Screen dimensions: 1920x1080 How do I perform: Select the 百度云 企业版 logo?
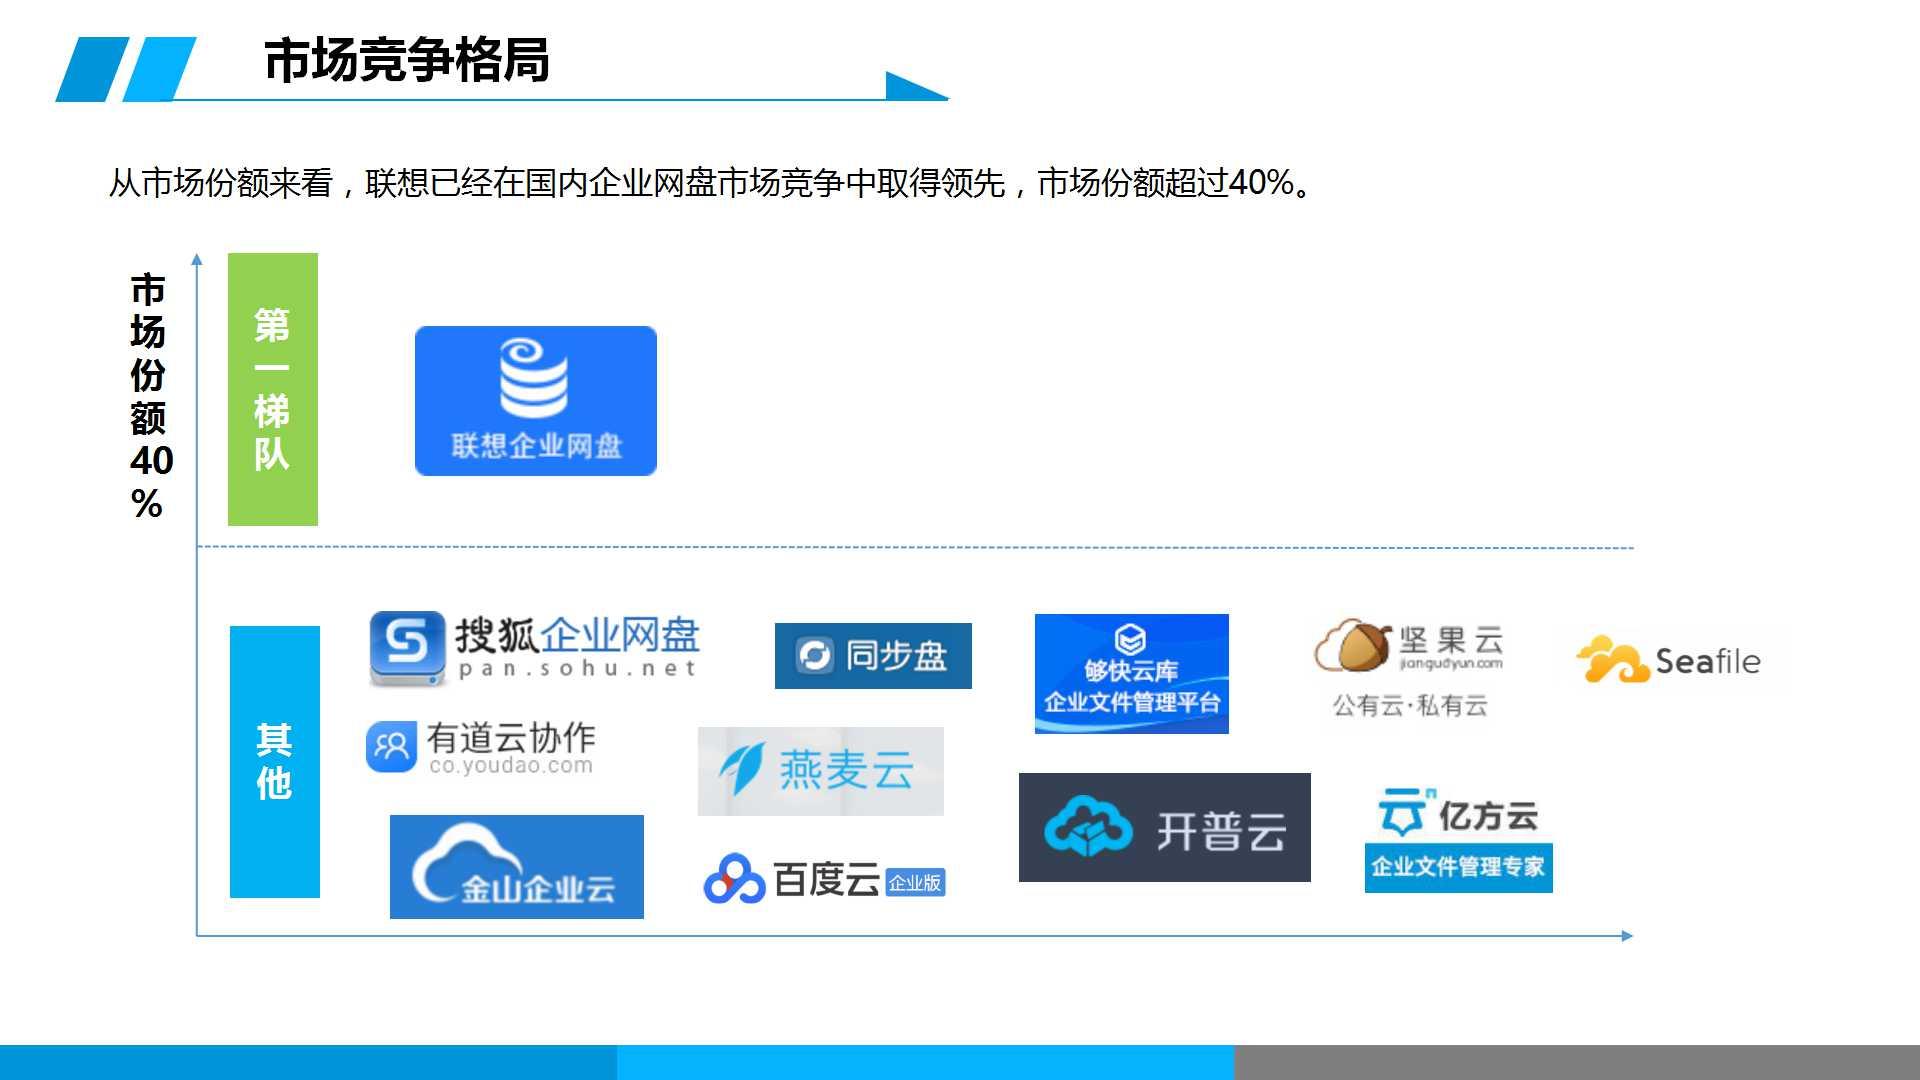click(x=825, y=879)
